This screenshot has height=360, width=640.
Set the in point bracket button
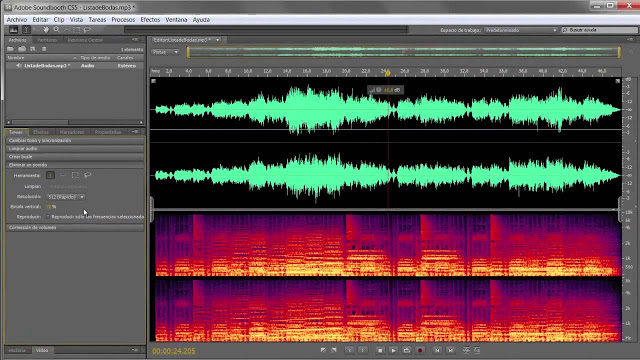349,350
